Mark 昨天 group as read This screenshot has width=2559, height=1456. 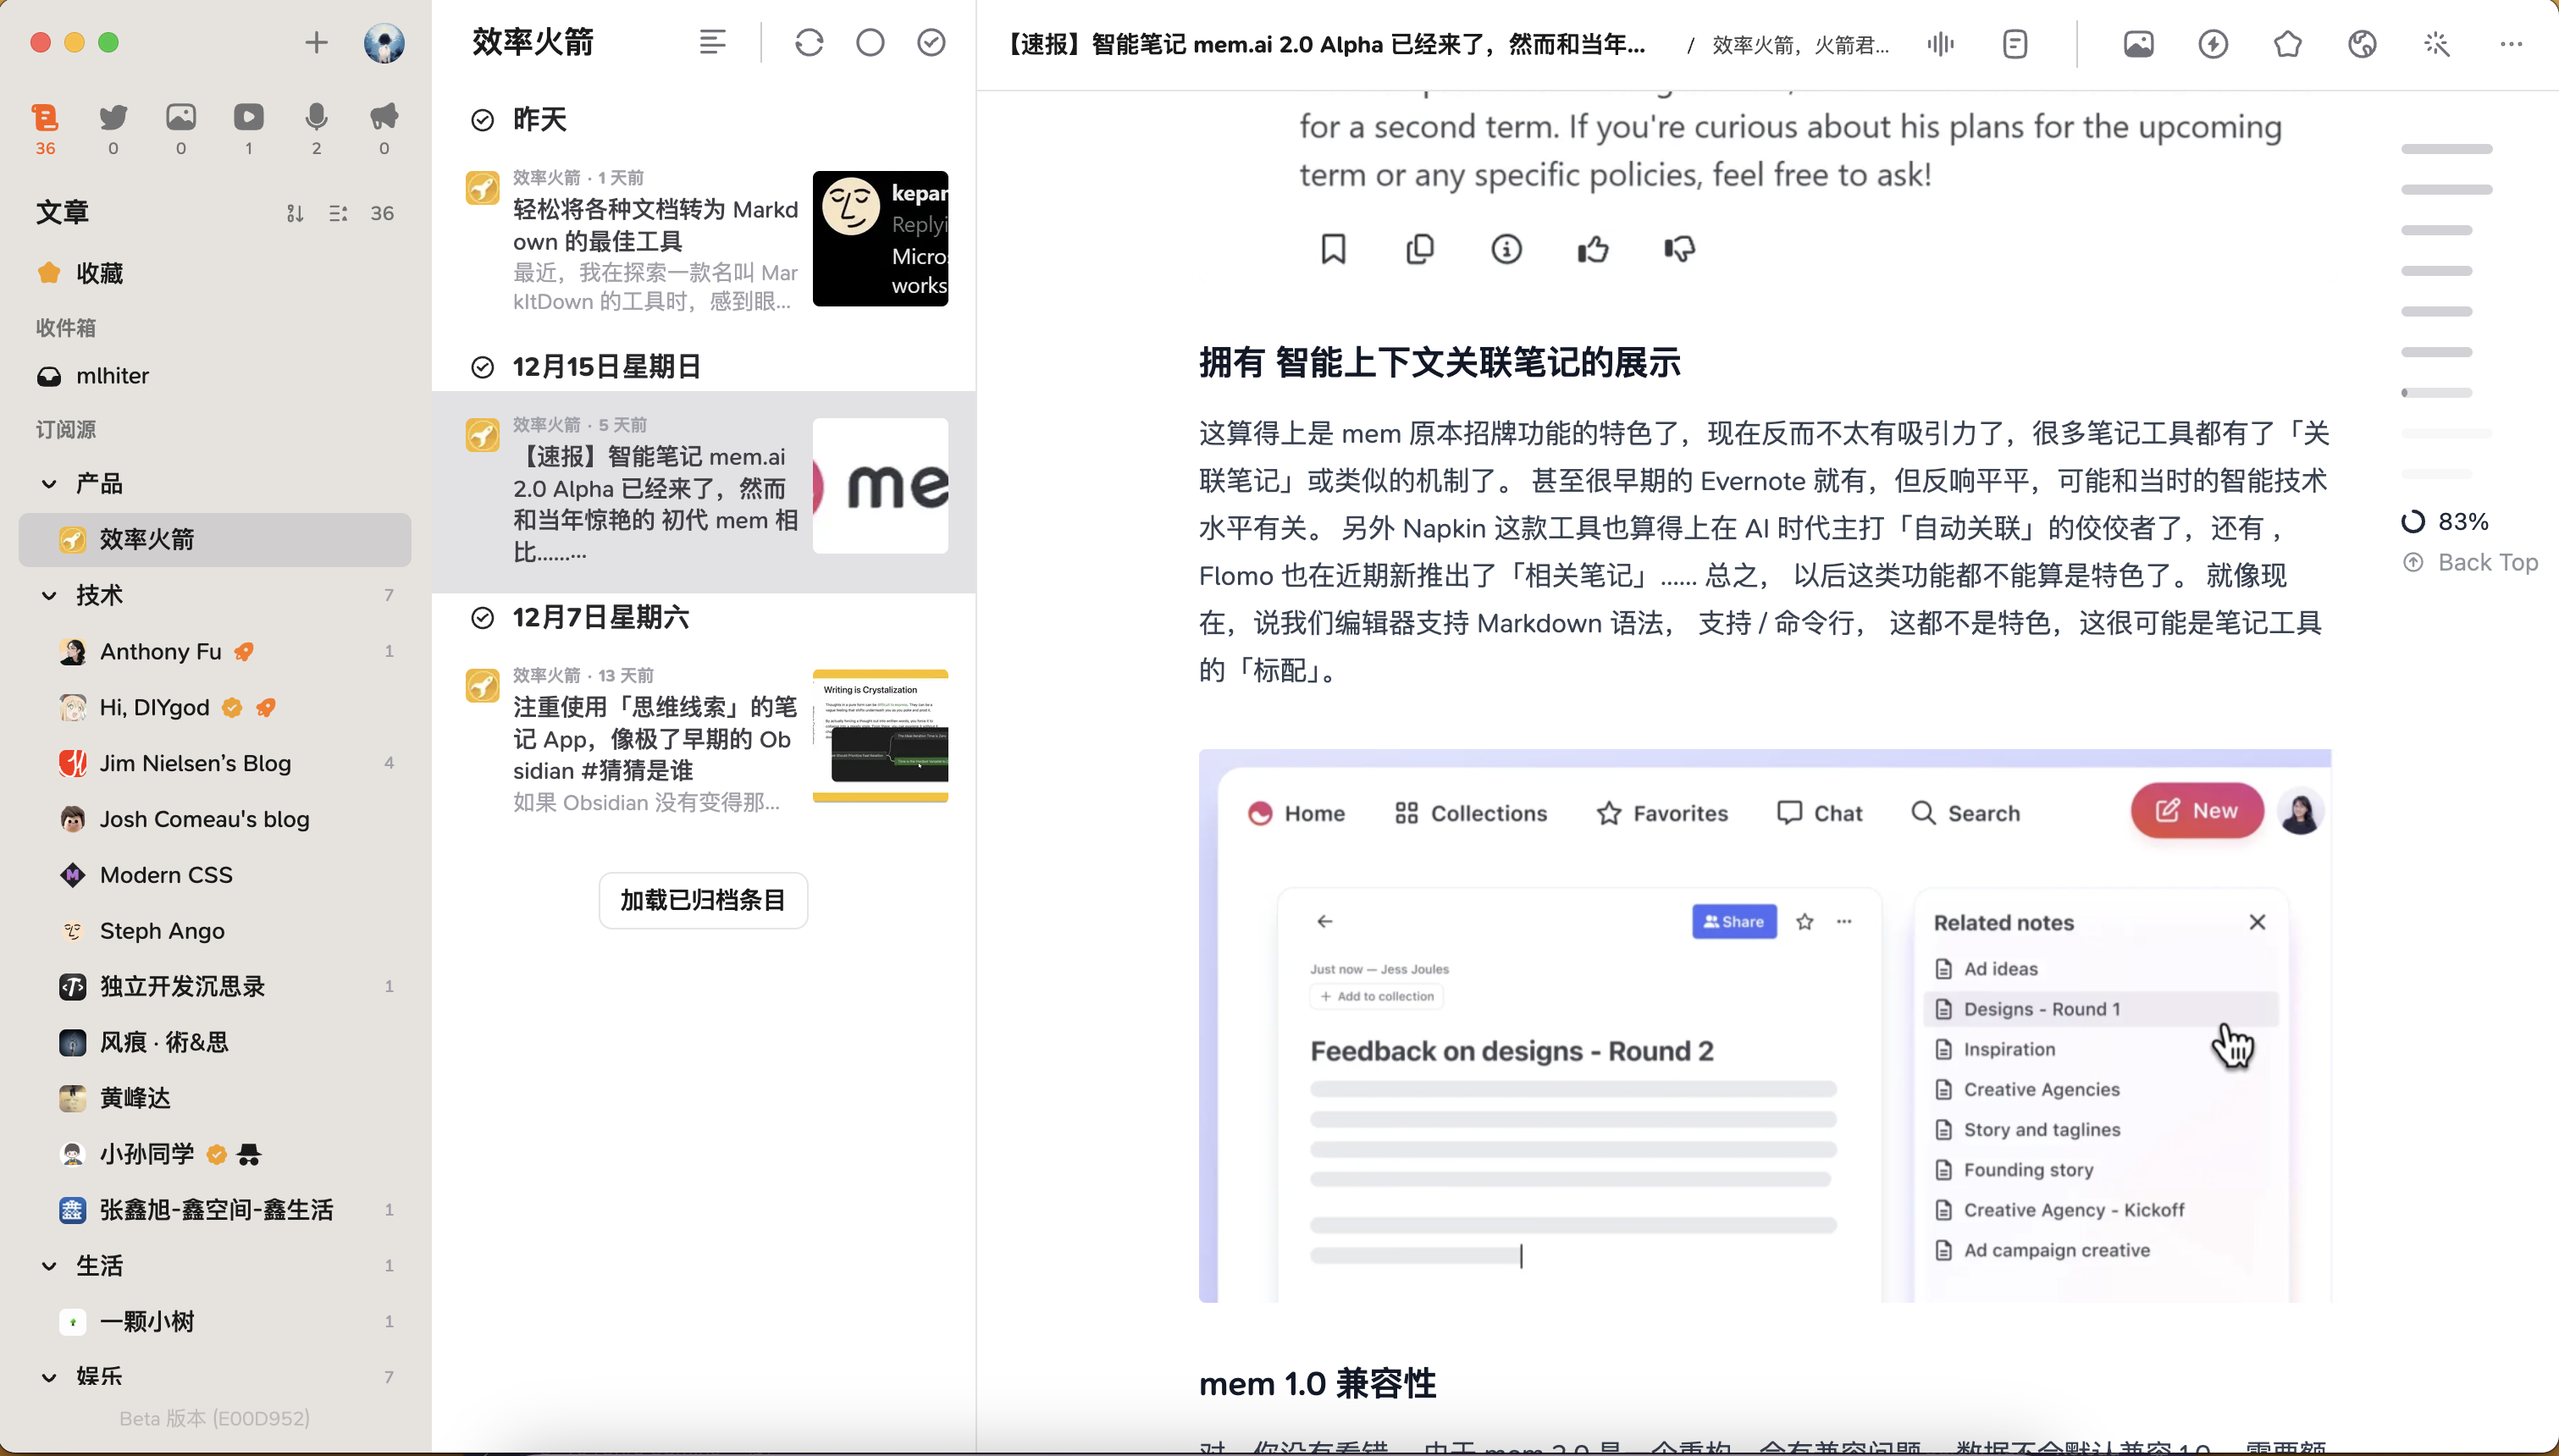pyautogui.click(x=482, y=120)
